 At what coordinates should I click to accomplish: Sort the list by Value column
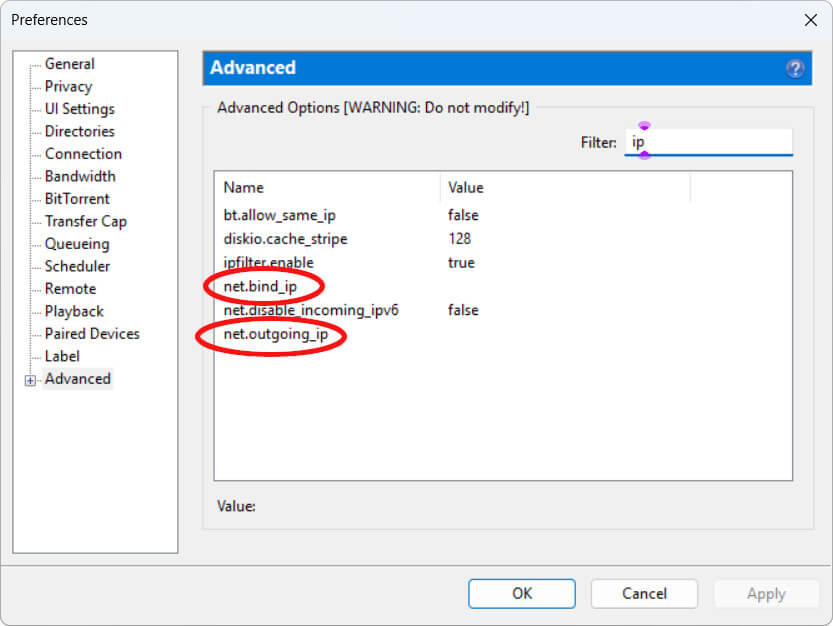(565, 188)
